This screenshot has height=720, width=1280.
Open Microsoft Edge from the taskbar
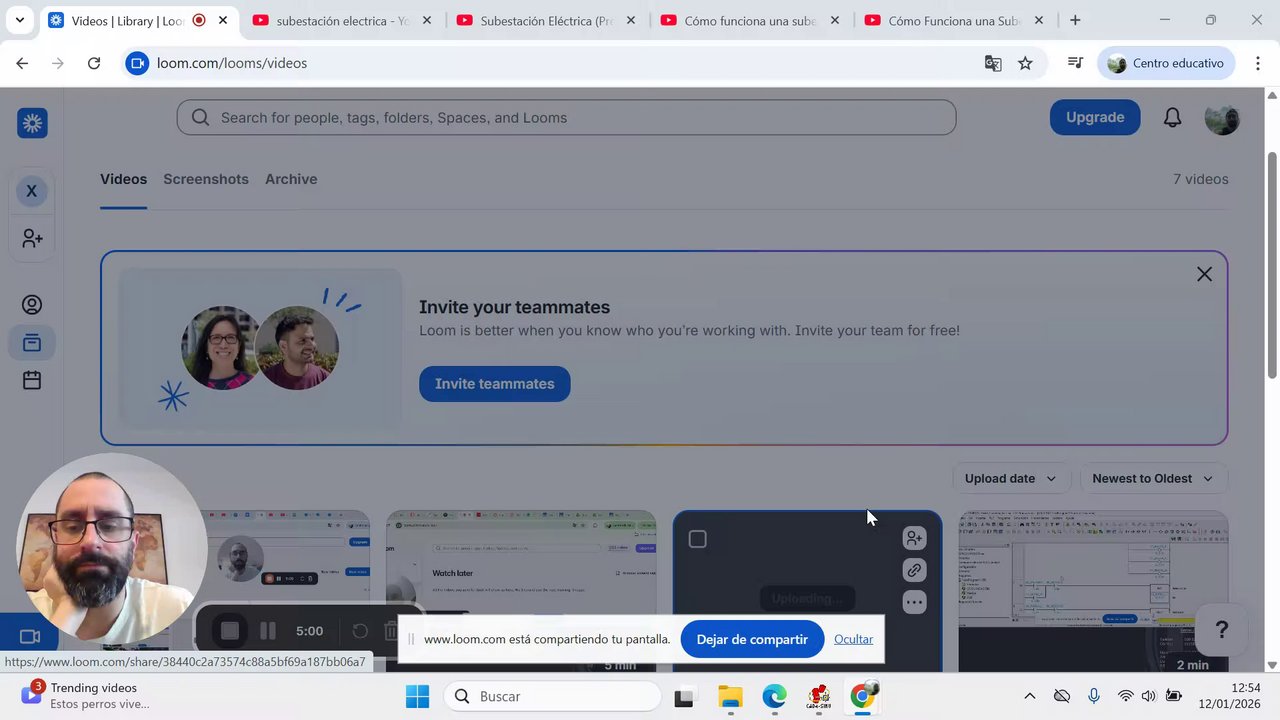(x=774, y=696)
